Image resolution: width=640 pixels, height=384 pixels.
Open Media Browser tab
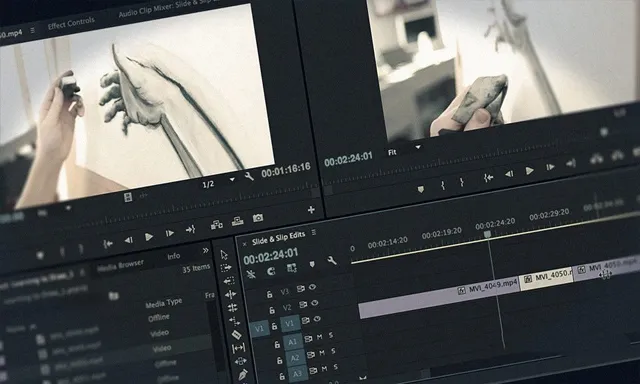(120, 266)
